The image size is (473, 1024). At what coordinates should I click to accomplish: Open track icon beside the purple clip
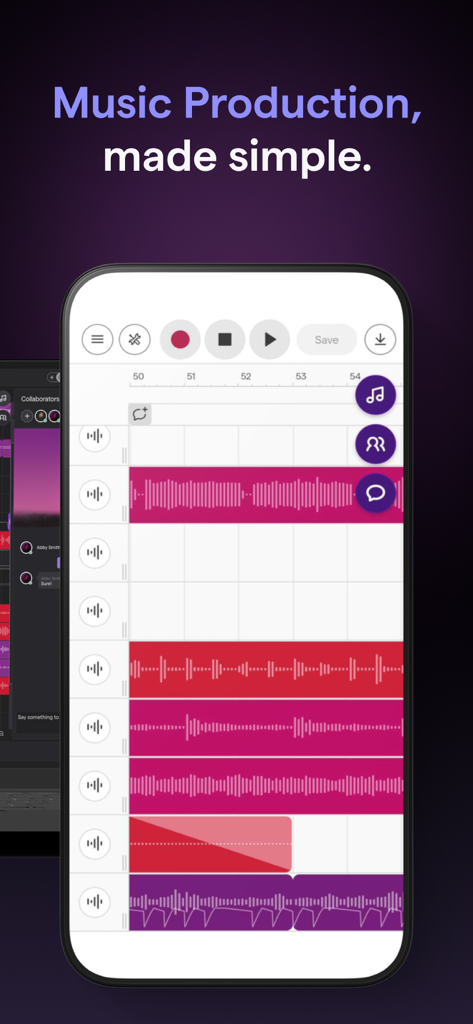pyautogui.click(x=95, y=902)
